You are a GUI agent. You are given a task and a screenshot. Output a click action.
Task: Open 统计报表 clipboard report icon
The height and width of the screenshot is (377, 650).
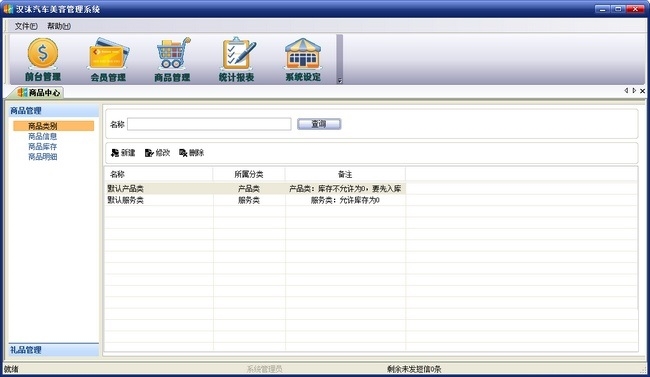[237, 53]
